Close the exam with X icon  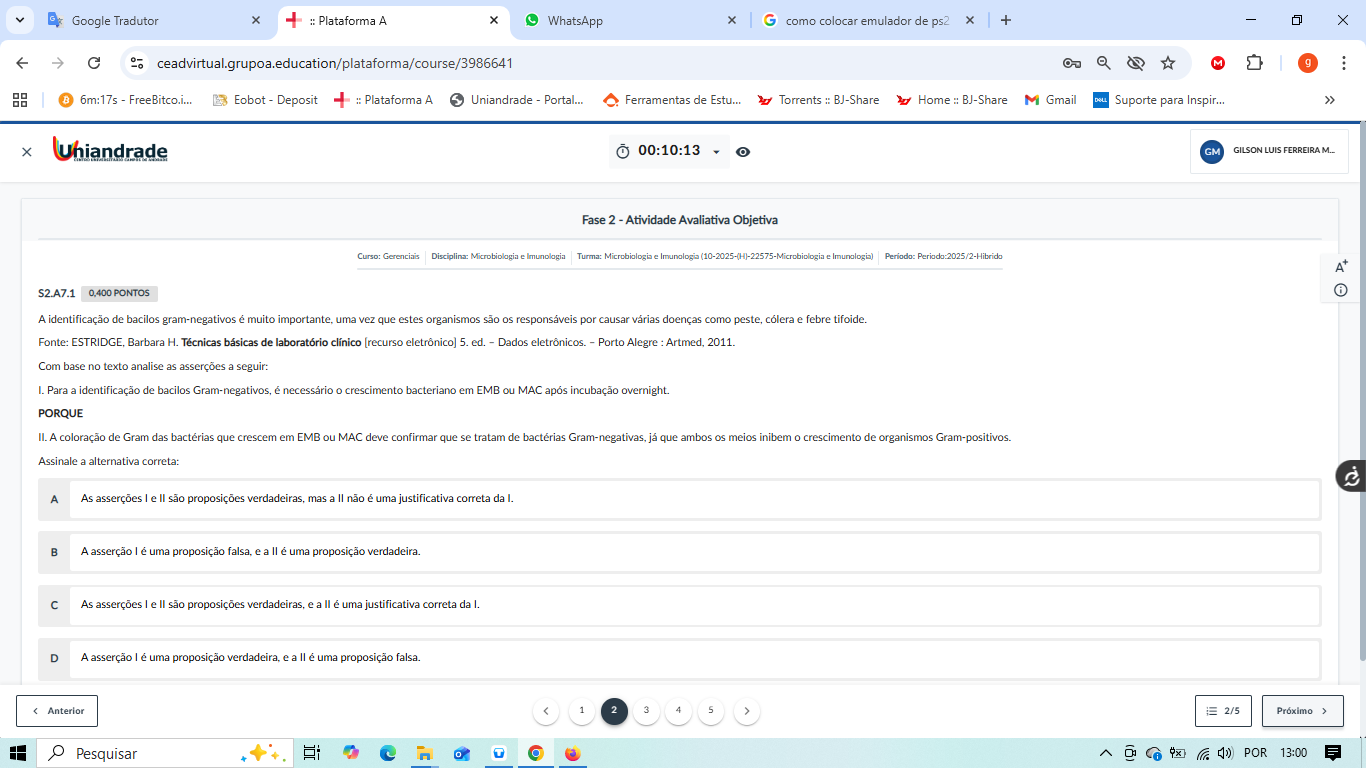click(x=27, y=152)
